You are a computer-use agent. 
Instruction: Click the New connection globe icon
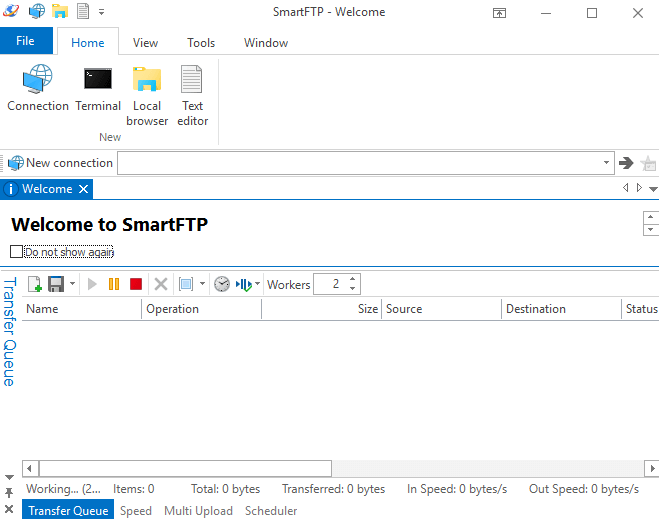click(x=16, y=163)
